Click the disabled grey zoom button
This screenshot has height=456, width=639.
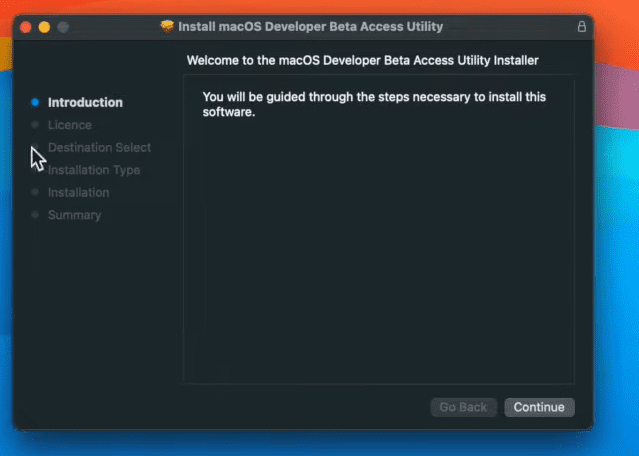pyautogui.click(x=63, y=27)
